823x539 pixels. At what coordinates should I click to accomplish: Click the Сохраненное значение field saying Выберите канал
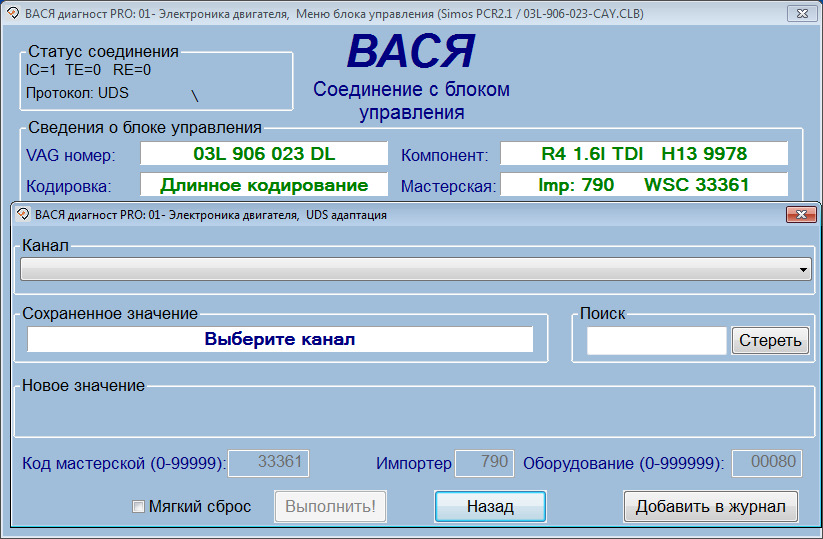280,339
